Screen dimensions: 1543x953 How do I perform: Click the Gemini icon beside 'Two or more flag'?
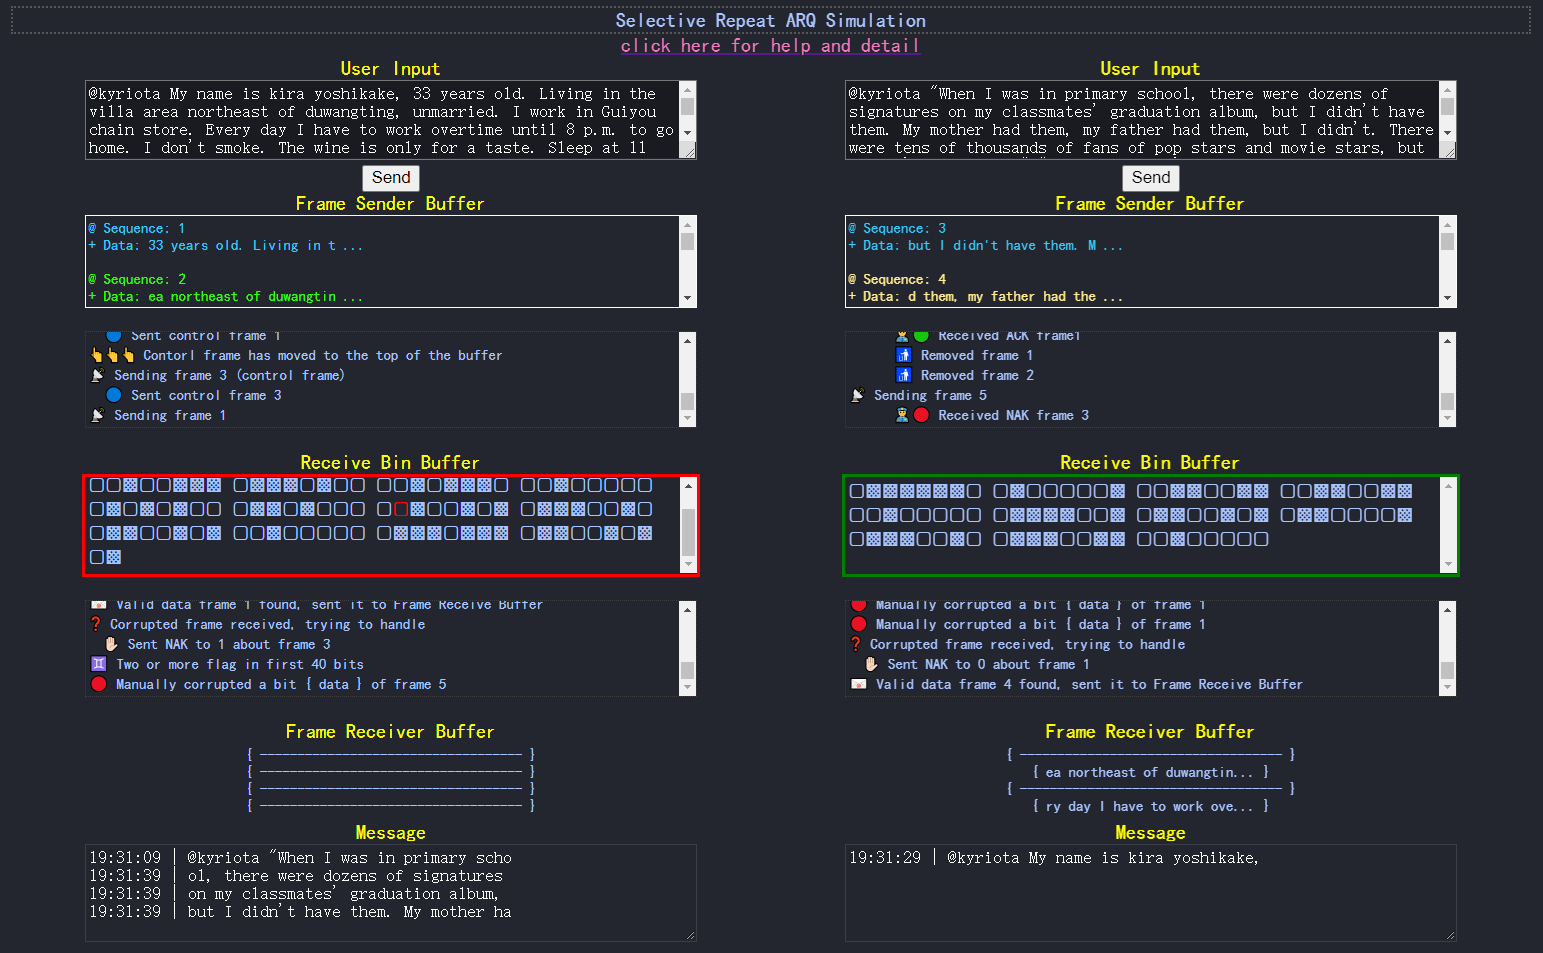click(98, 664)
